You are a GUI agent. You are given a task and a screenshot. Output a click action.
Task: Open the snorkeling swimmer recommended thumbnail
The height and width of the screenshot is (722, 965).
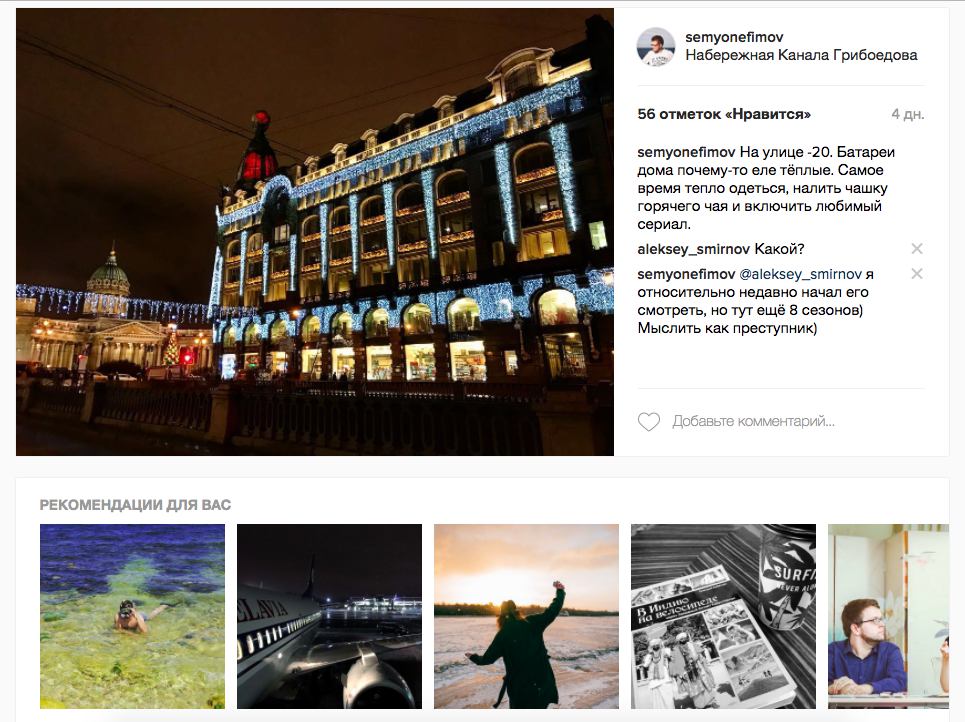tap(132, 616)
